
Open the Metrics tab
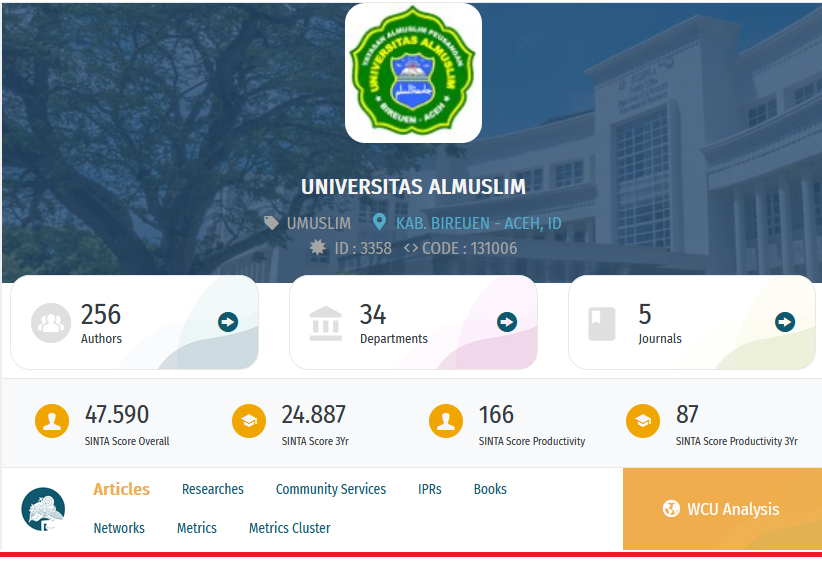coord(197,528)
